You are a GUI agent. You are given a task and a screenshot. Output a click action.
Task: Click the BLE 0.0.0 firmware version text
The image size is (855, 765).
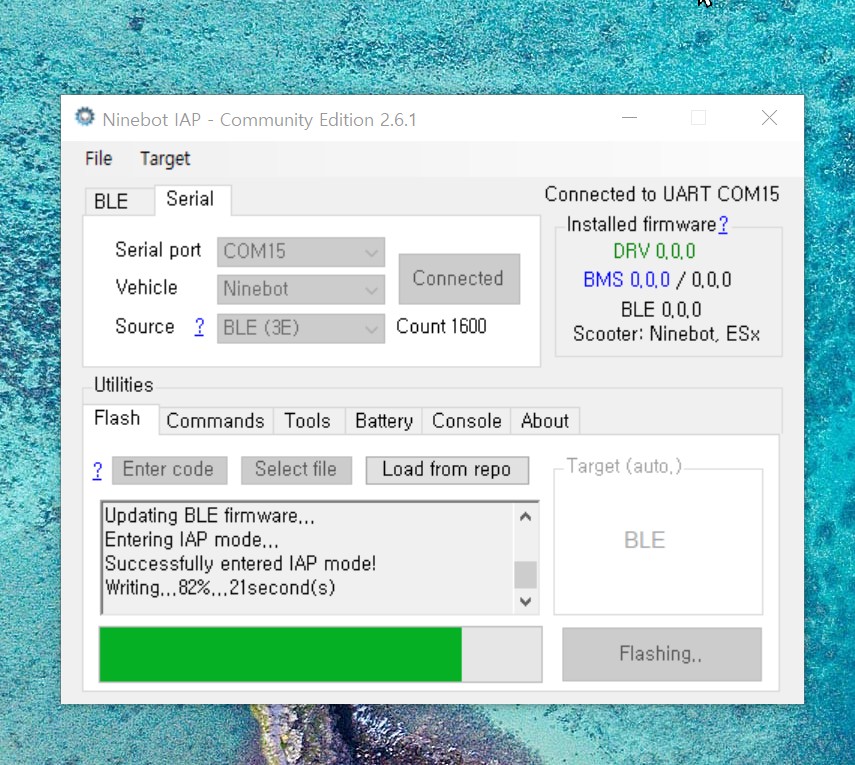(x=661, y=310)
